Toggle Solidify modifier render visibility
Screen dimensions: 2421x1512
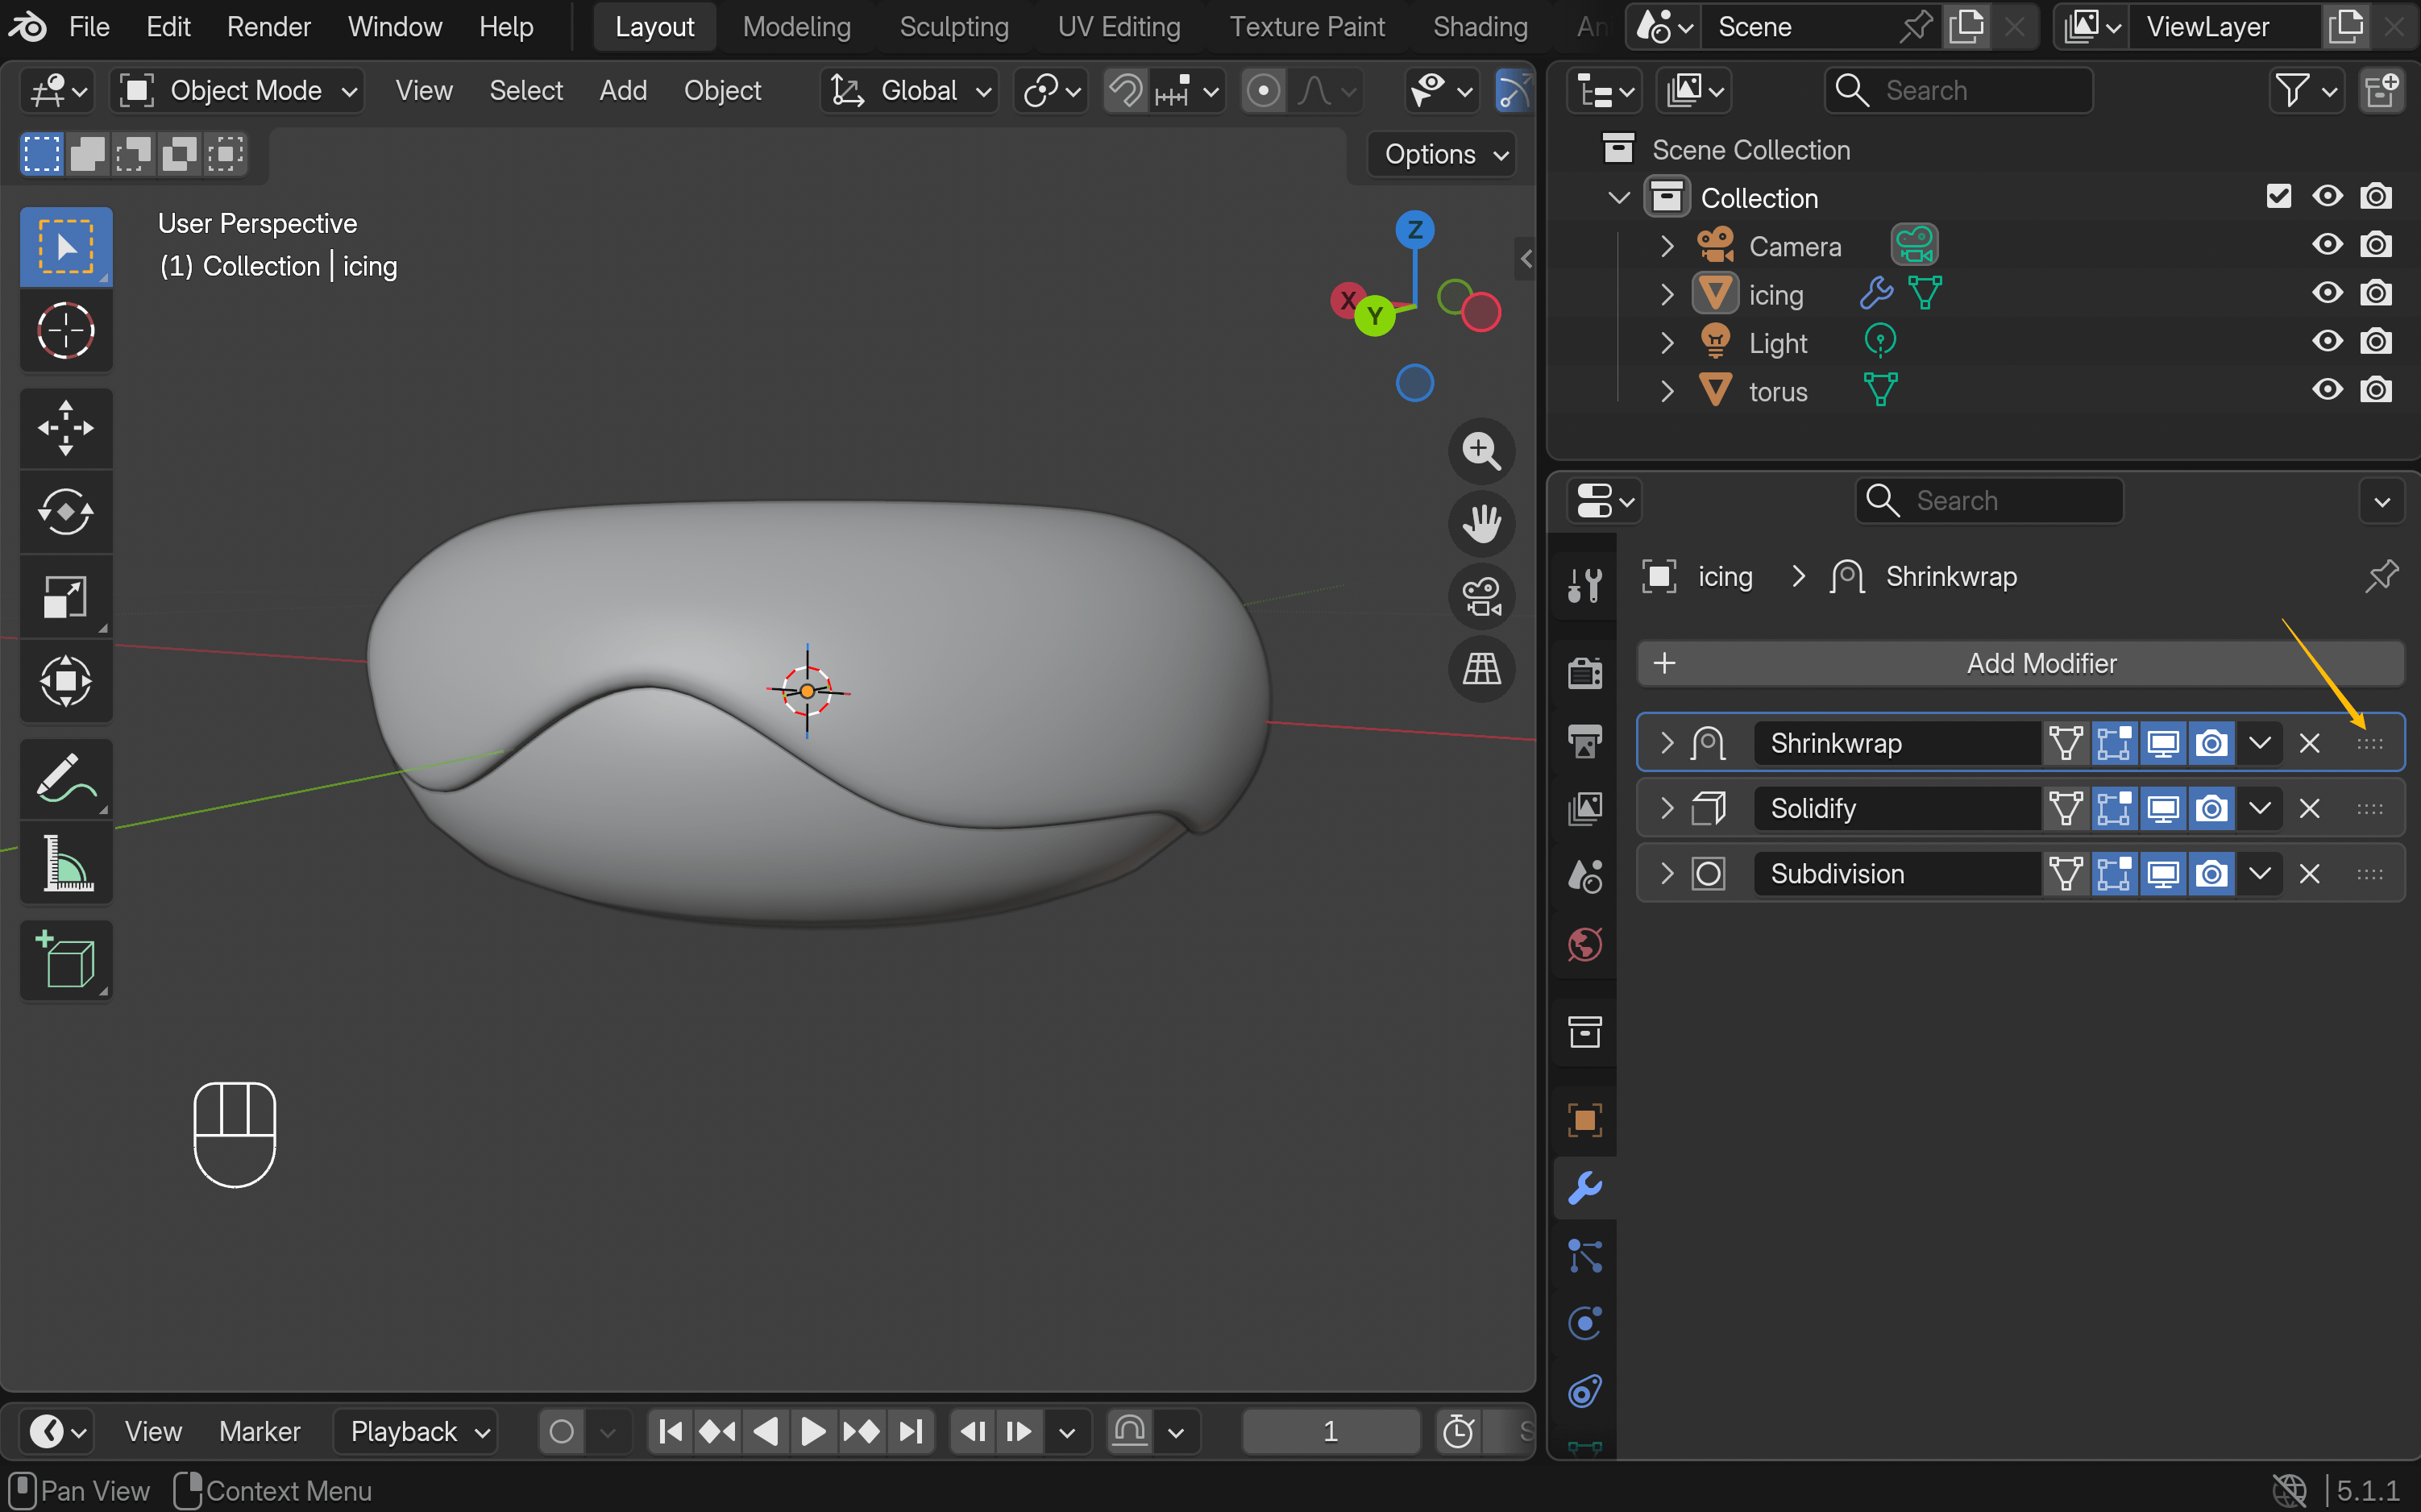(x=2211, y=808)
